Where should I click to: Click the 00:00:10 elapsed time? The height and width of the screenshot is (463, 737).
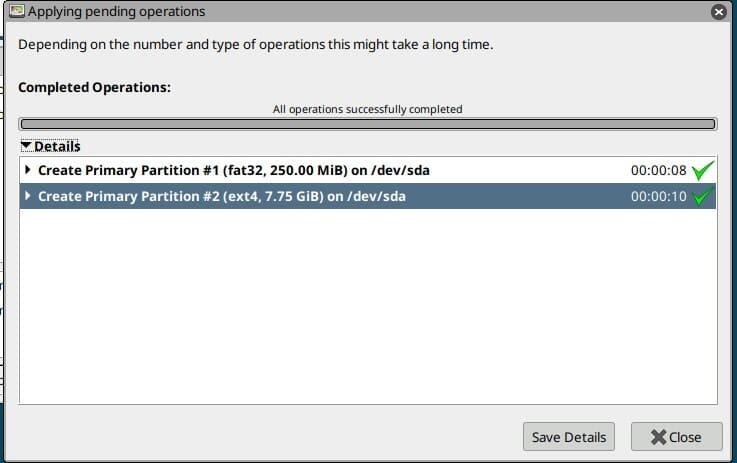tap(658, 197)
